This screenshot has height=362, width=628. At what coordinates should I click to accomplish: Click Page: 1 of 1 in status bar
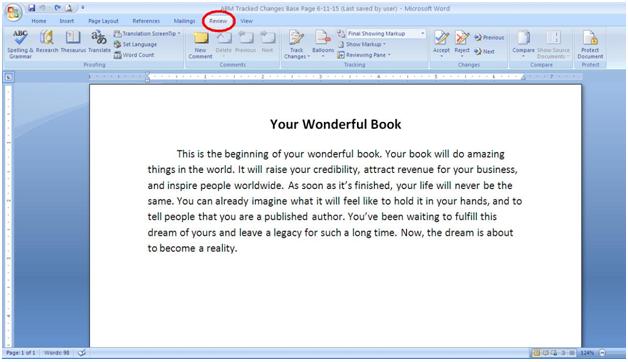21,353
